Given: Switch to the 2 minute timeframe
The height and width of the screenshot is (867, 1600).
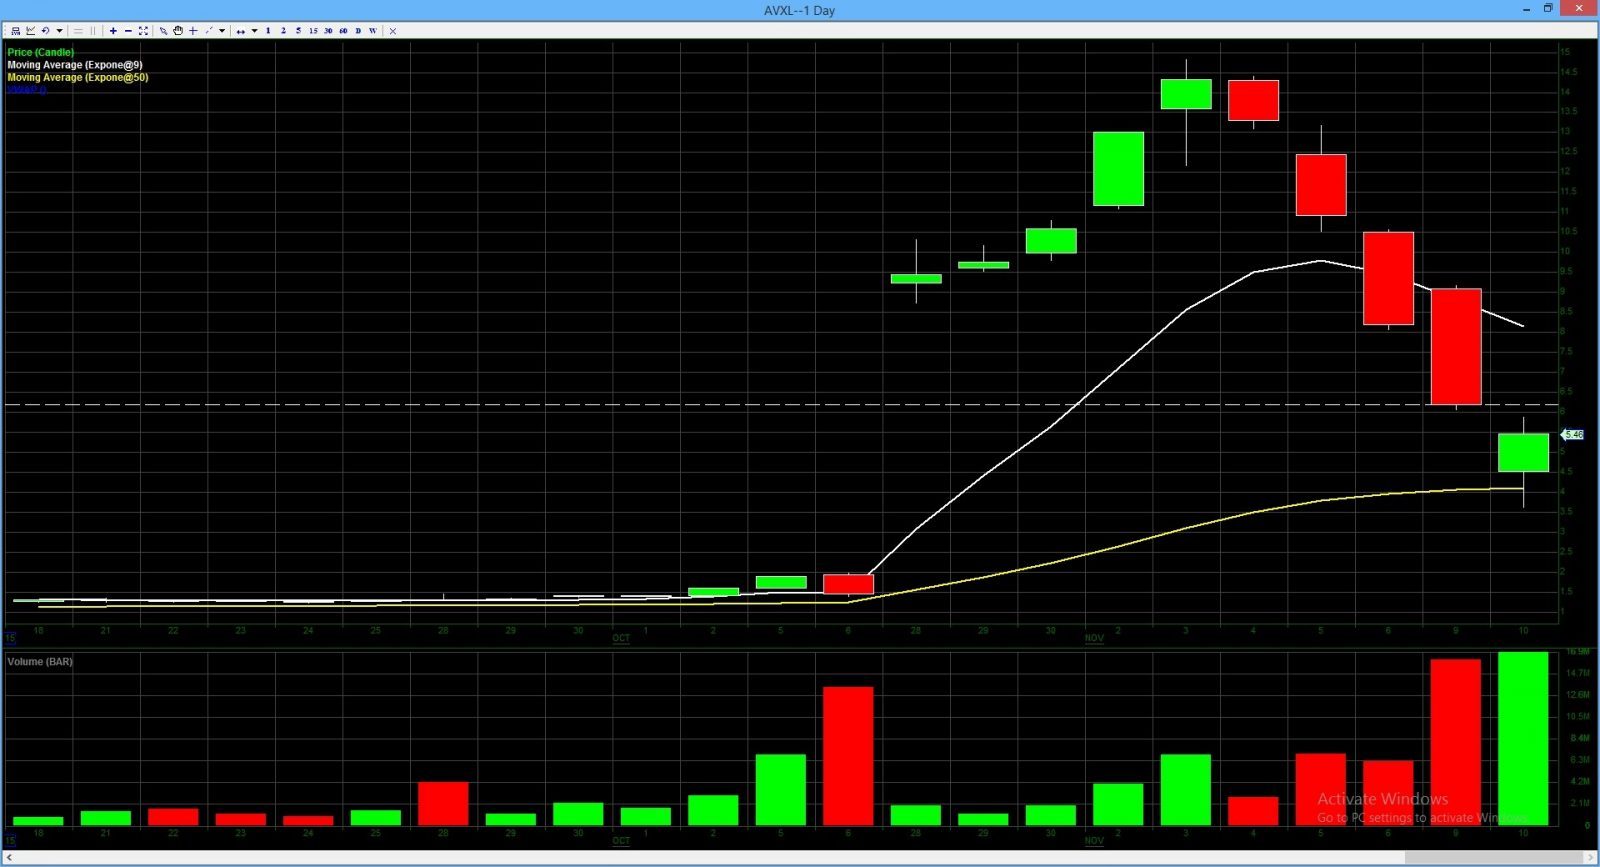Looking at the screenshot, I should 283,31.
